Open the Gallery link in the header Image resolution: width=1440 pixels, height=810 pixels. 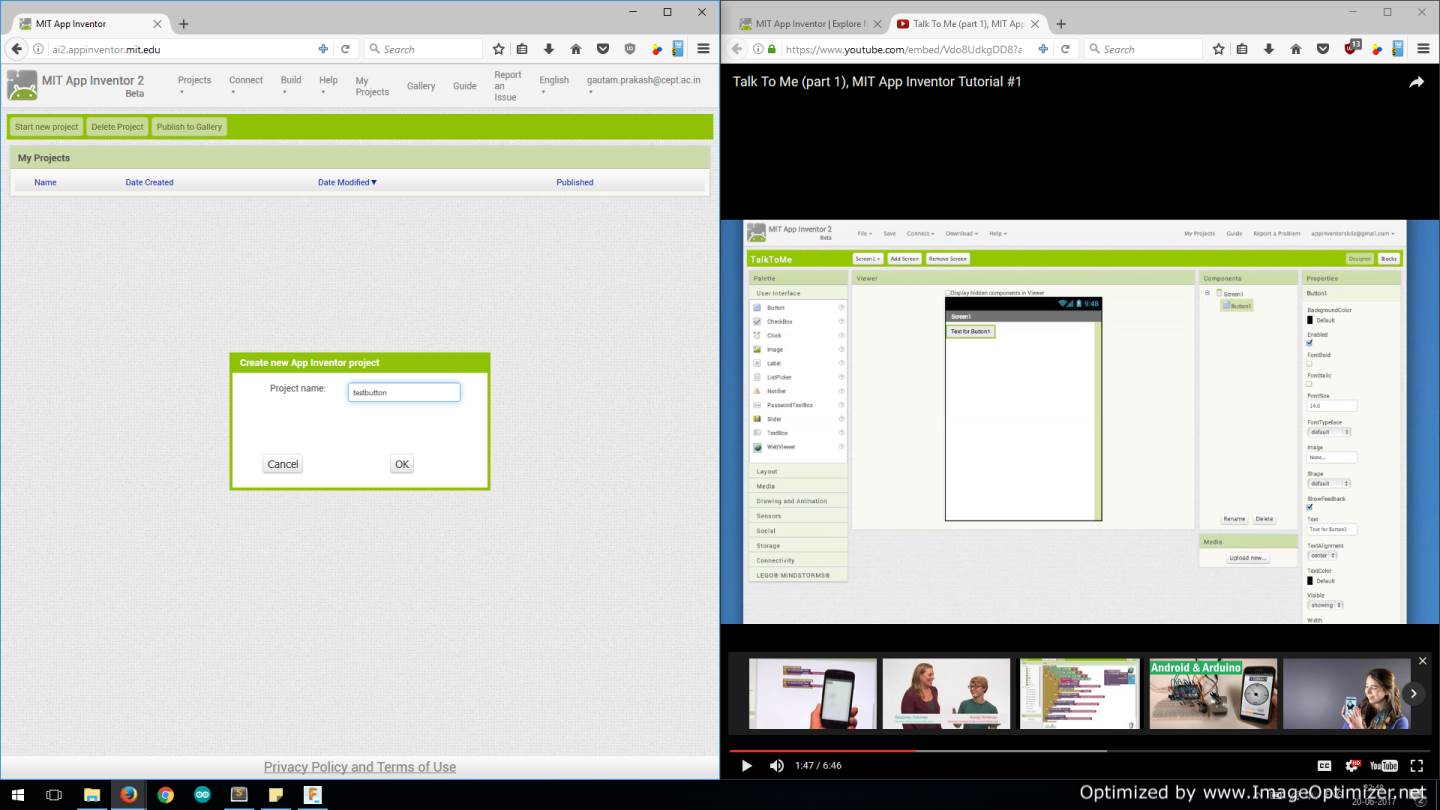tap(421, 86)
